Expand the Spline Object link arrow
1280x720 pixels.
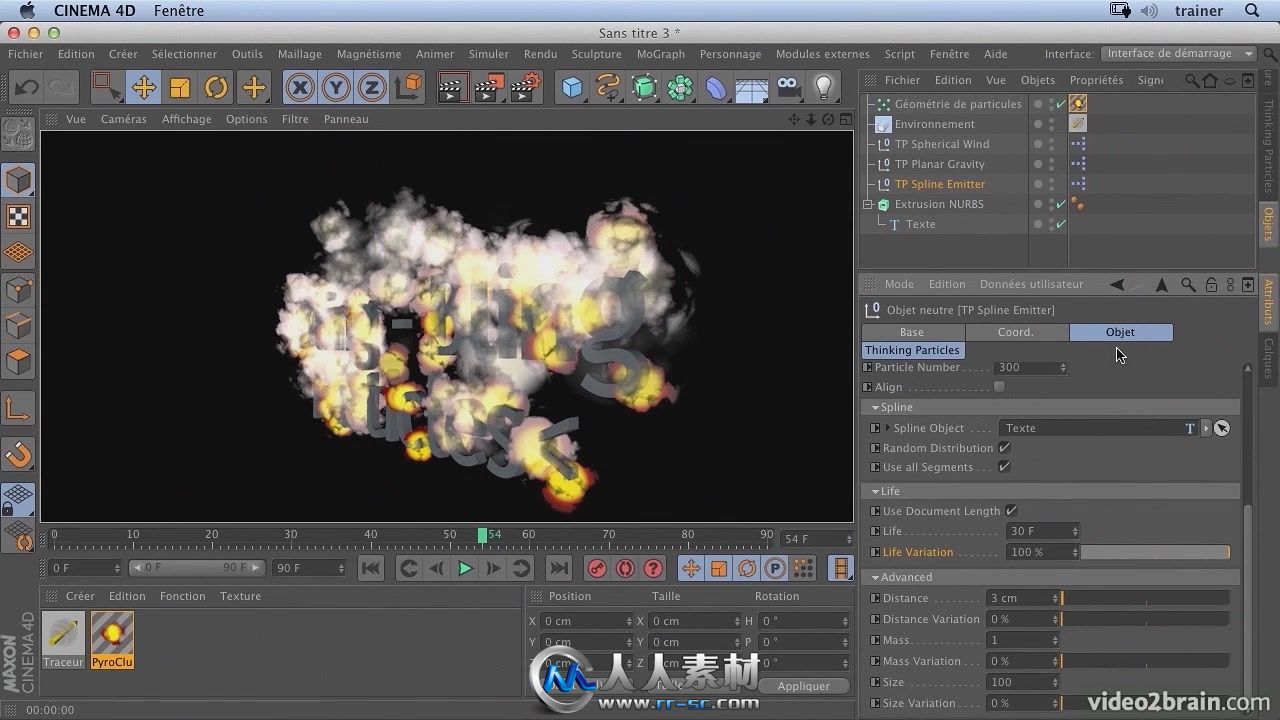click(887, 428)
